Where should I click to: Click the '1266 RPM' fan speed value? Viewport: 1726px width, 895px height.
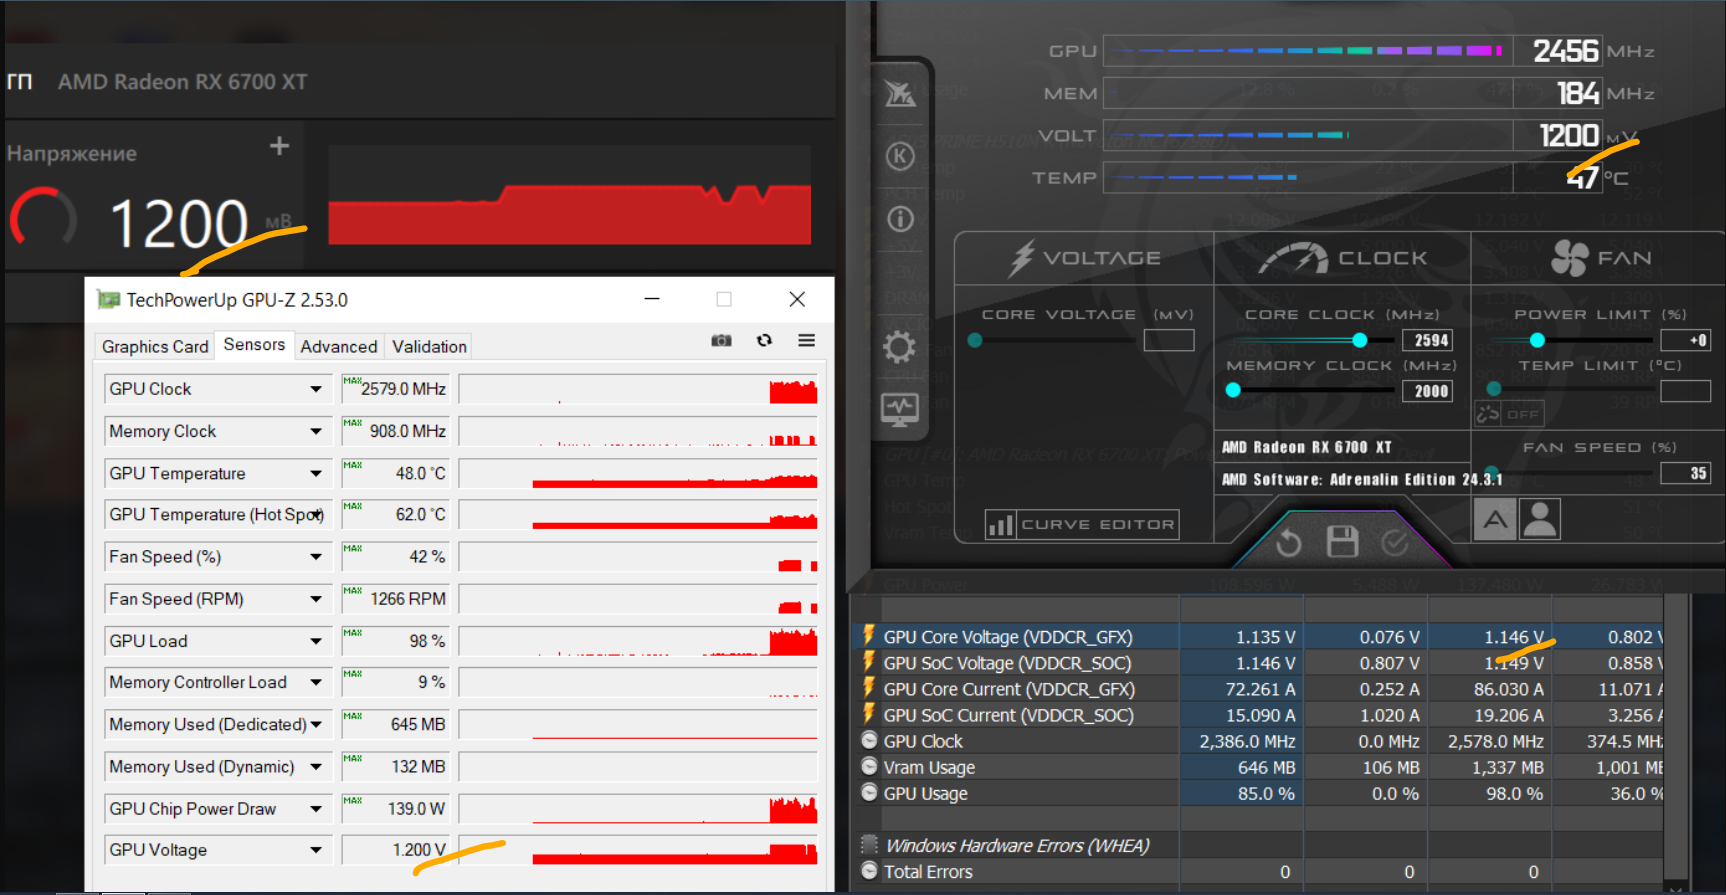coord(408,598)
